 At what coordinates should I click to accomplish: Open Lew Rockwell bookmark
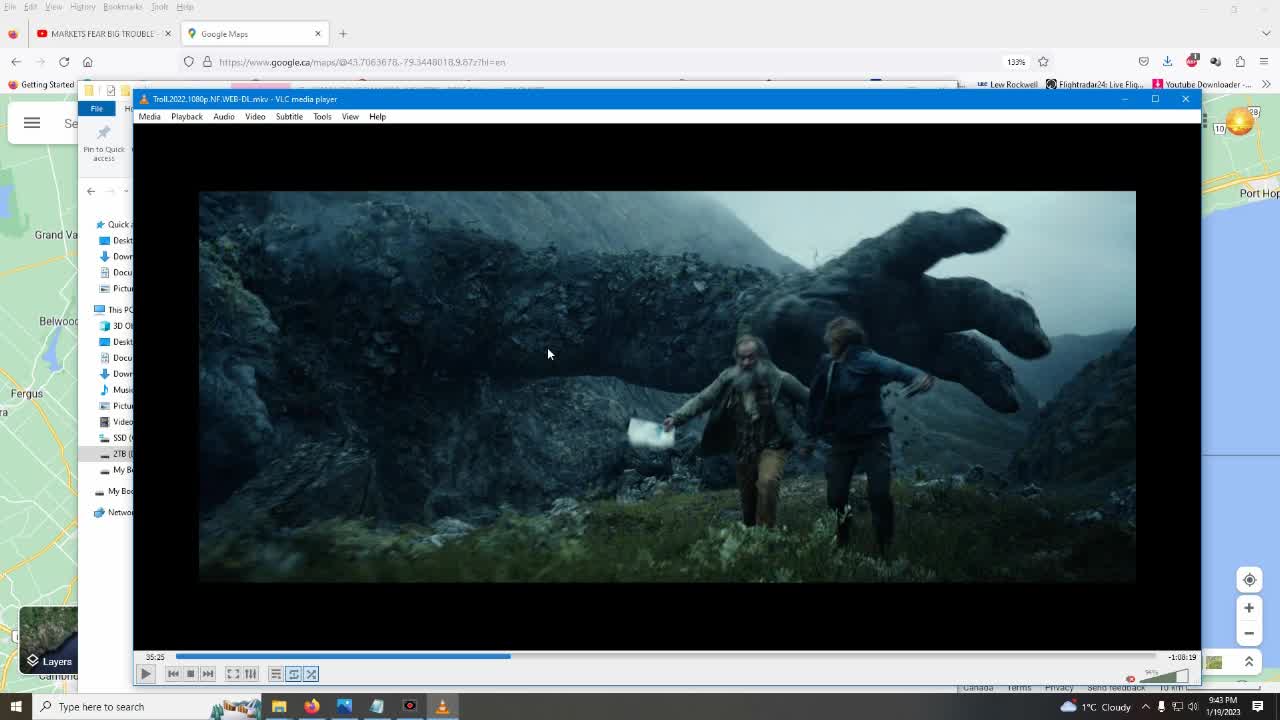1008,84
